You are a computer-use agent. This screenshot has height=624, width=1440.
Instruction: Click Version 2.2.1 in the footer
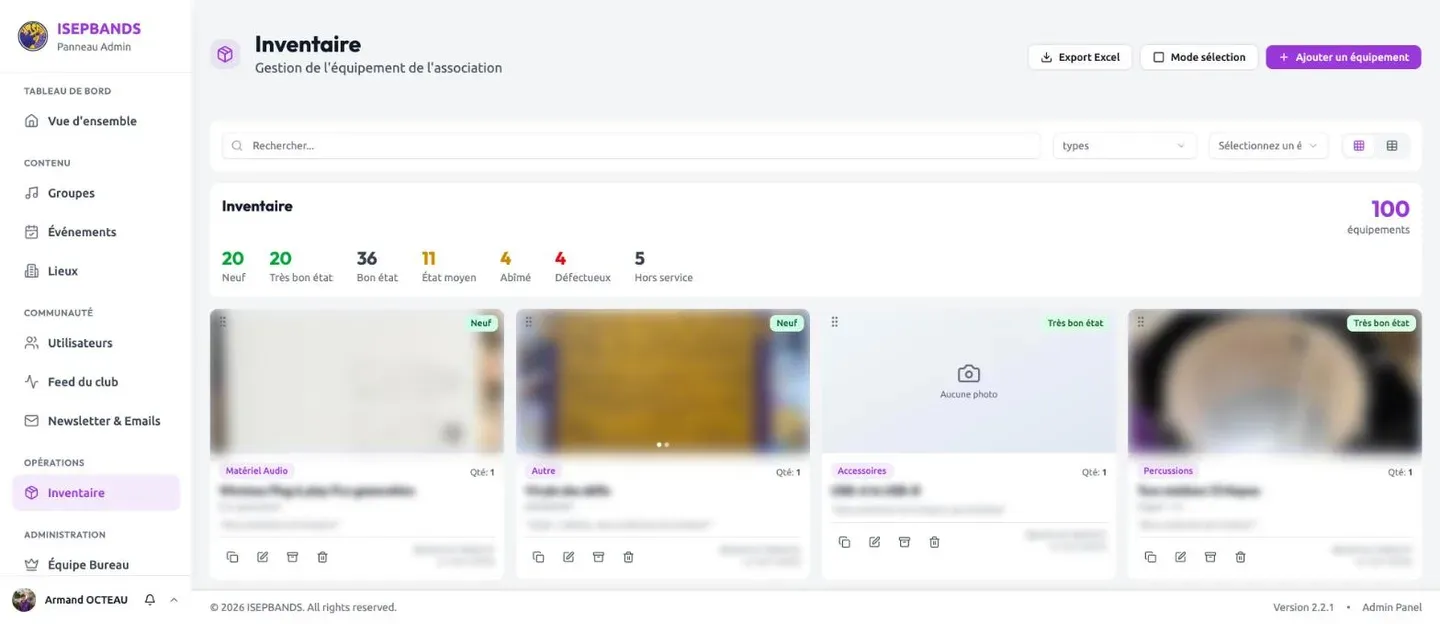(1305, 607)
